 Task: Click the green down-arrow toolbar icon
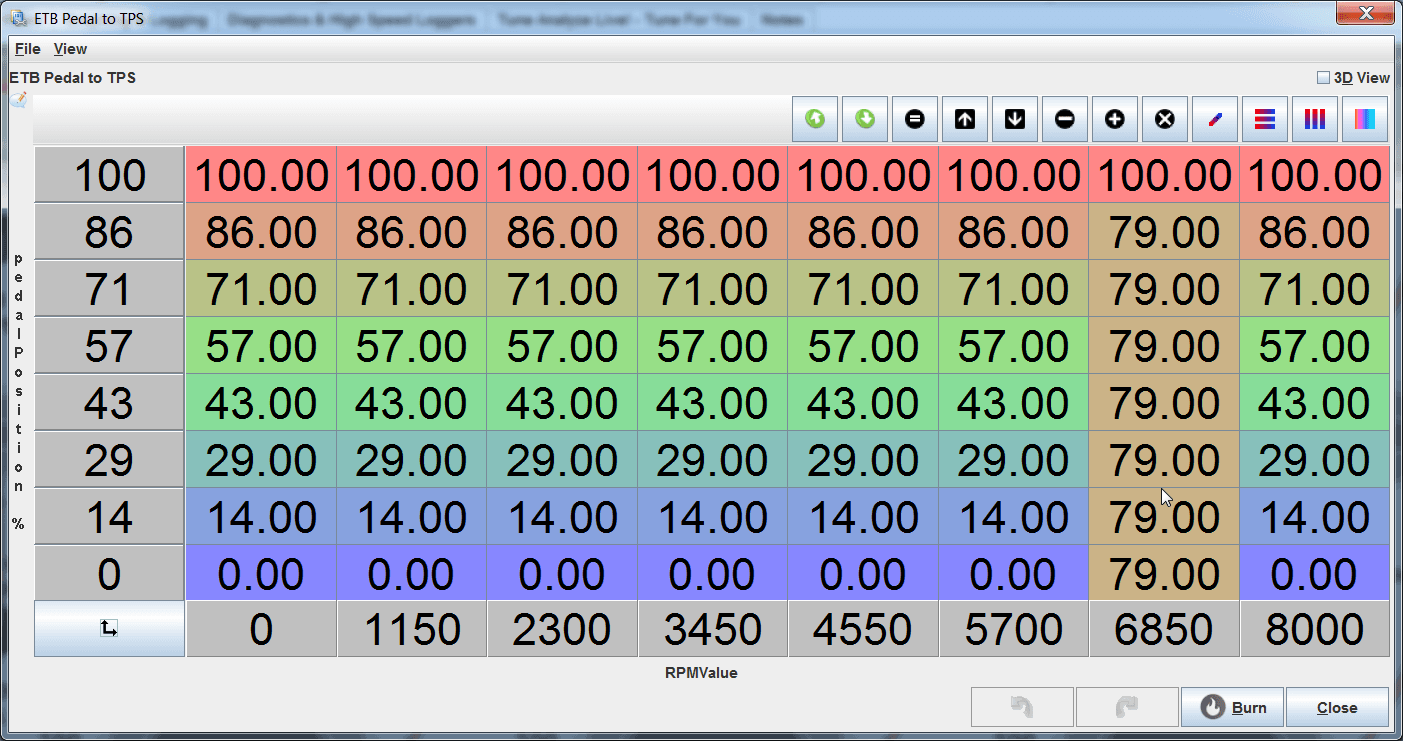click(x=865, y=119)
